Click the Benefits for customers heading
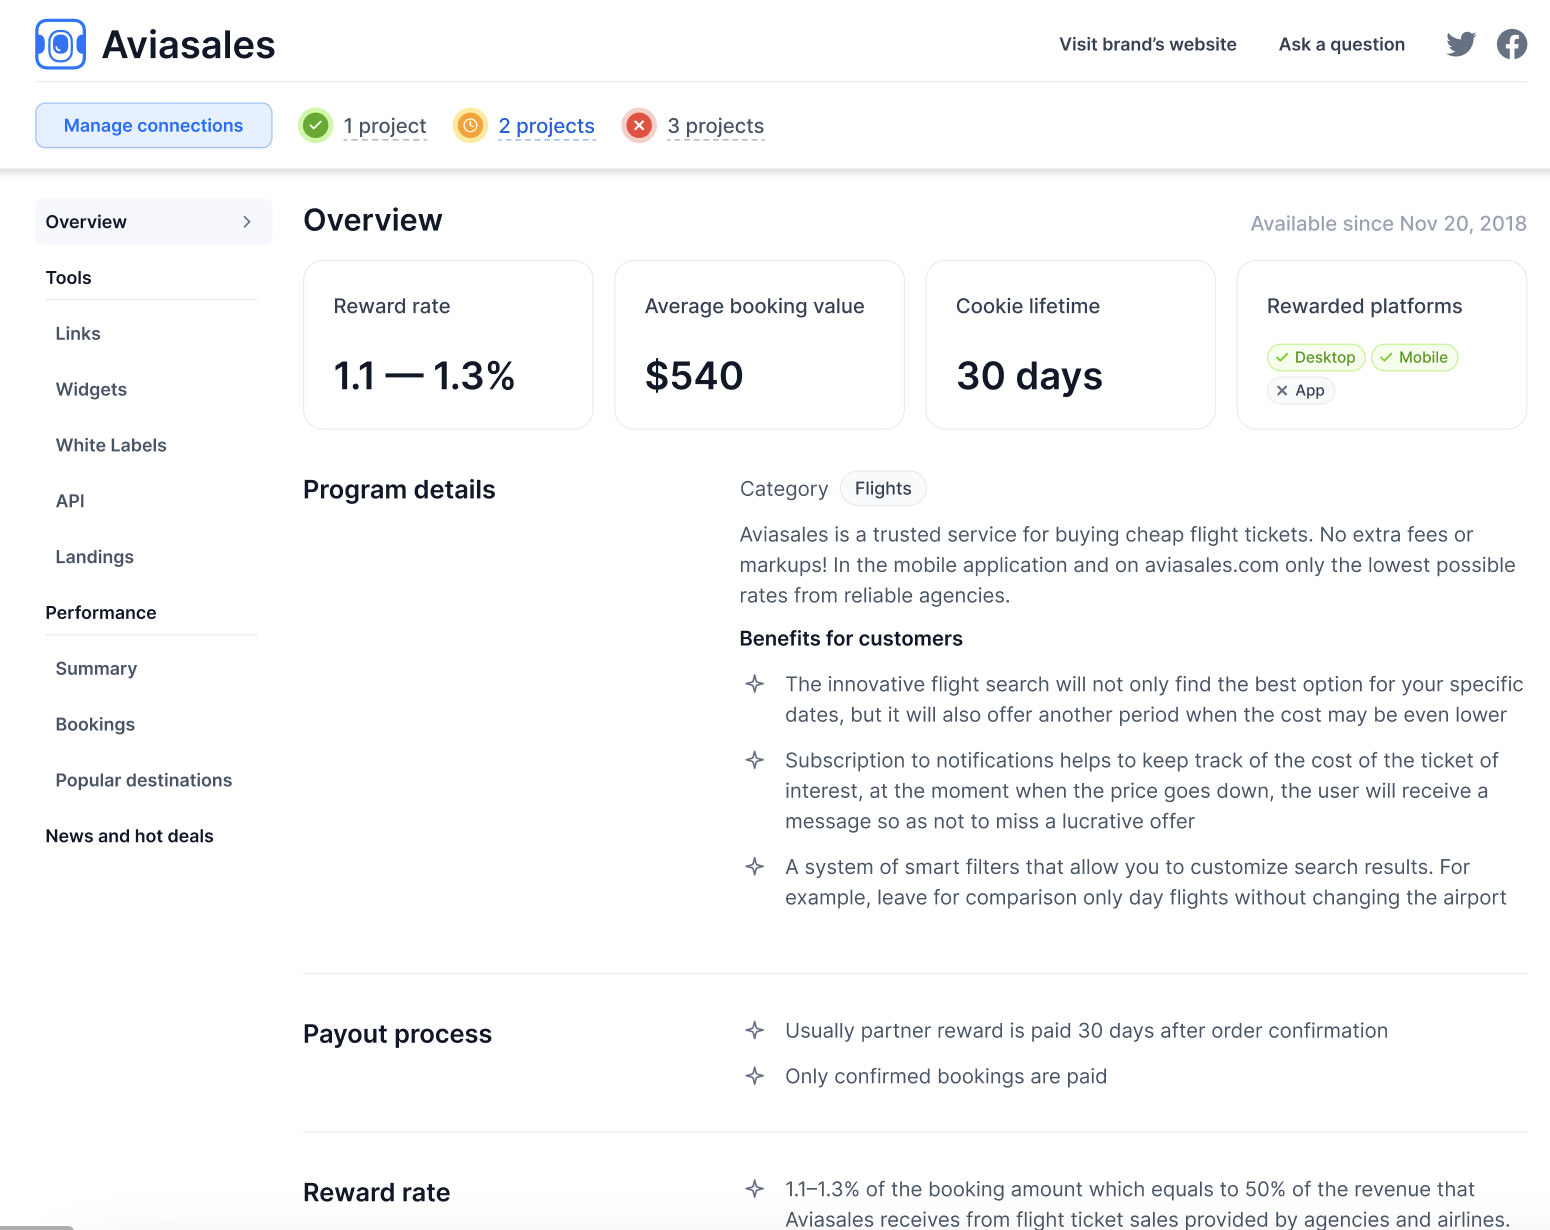Image resolution: width=1550 pixels, height=1230 pixels. 851,639
